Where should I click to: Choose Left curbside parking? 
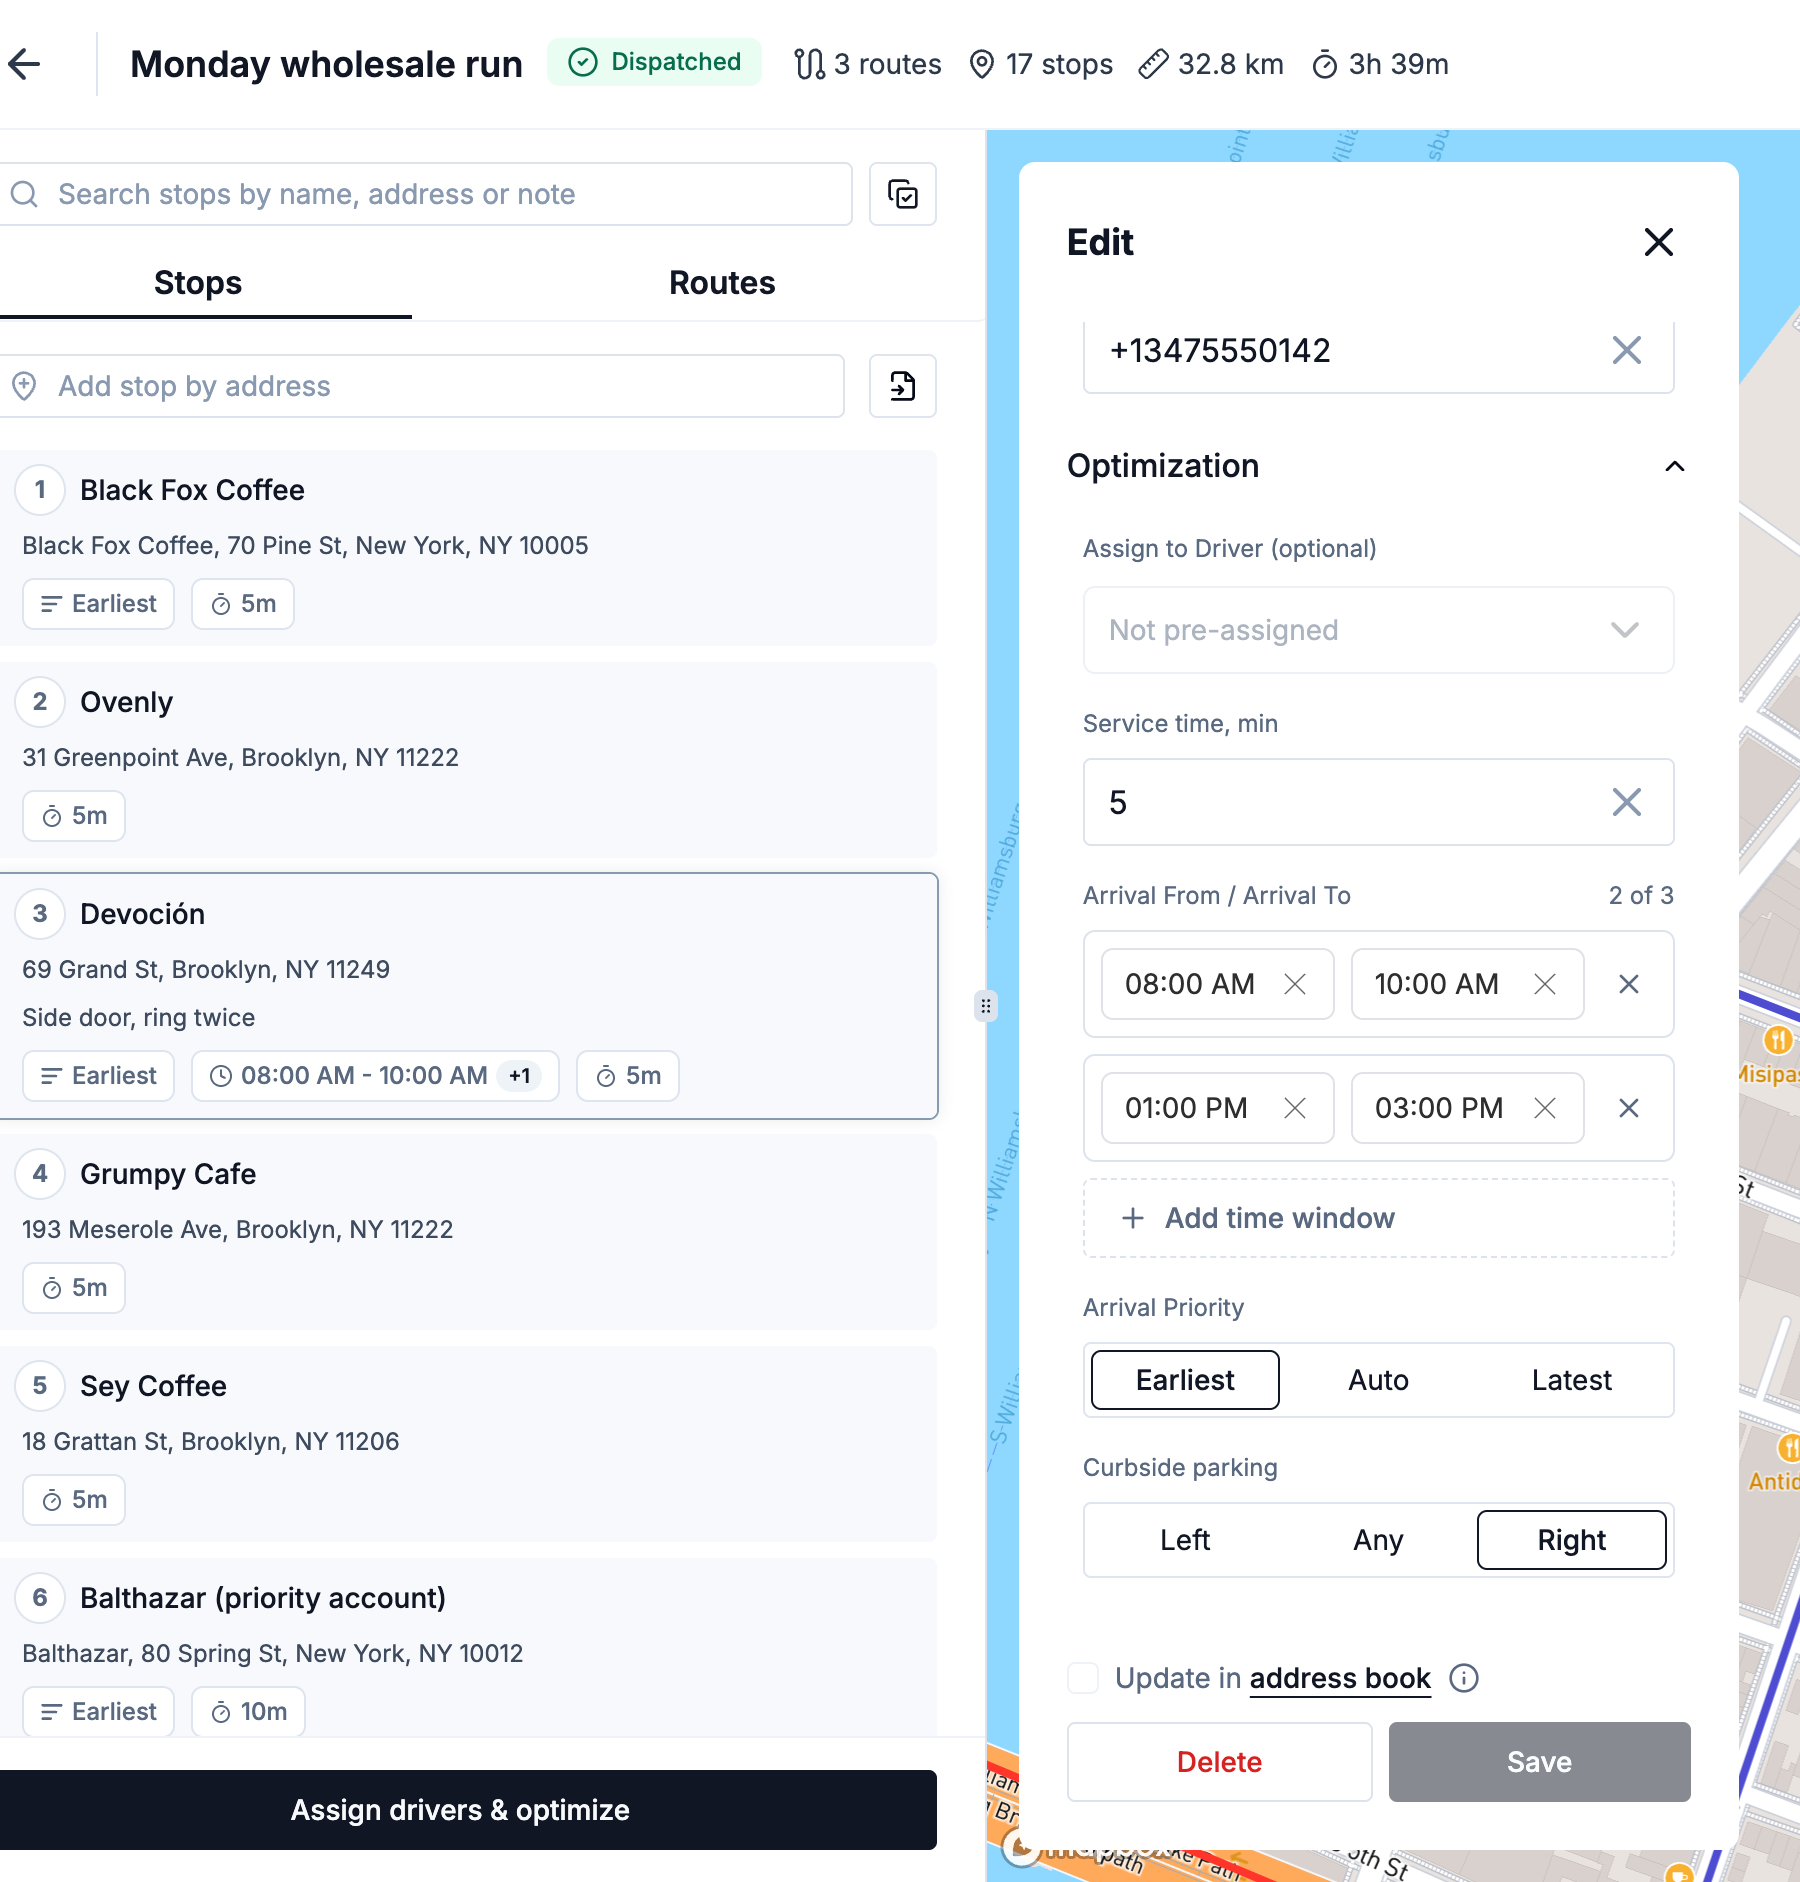coord(1185,1540)
